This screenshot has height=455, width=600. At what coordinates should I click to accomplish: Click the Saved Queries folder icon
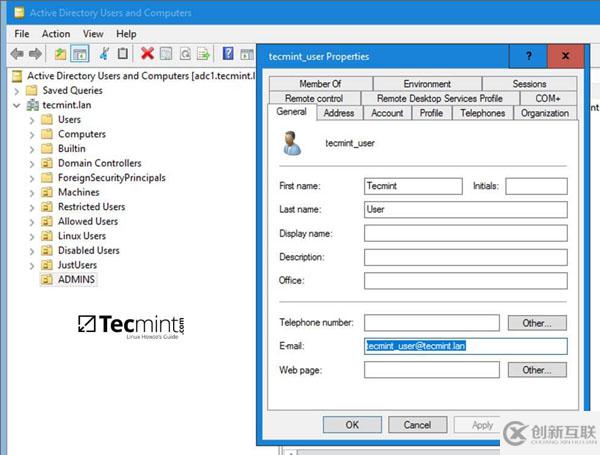[x=32, y=90]
